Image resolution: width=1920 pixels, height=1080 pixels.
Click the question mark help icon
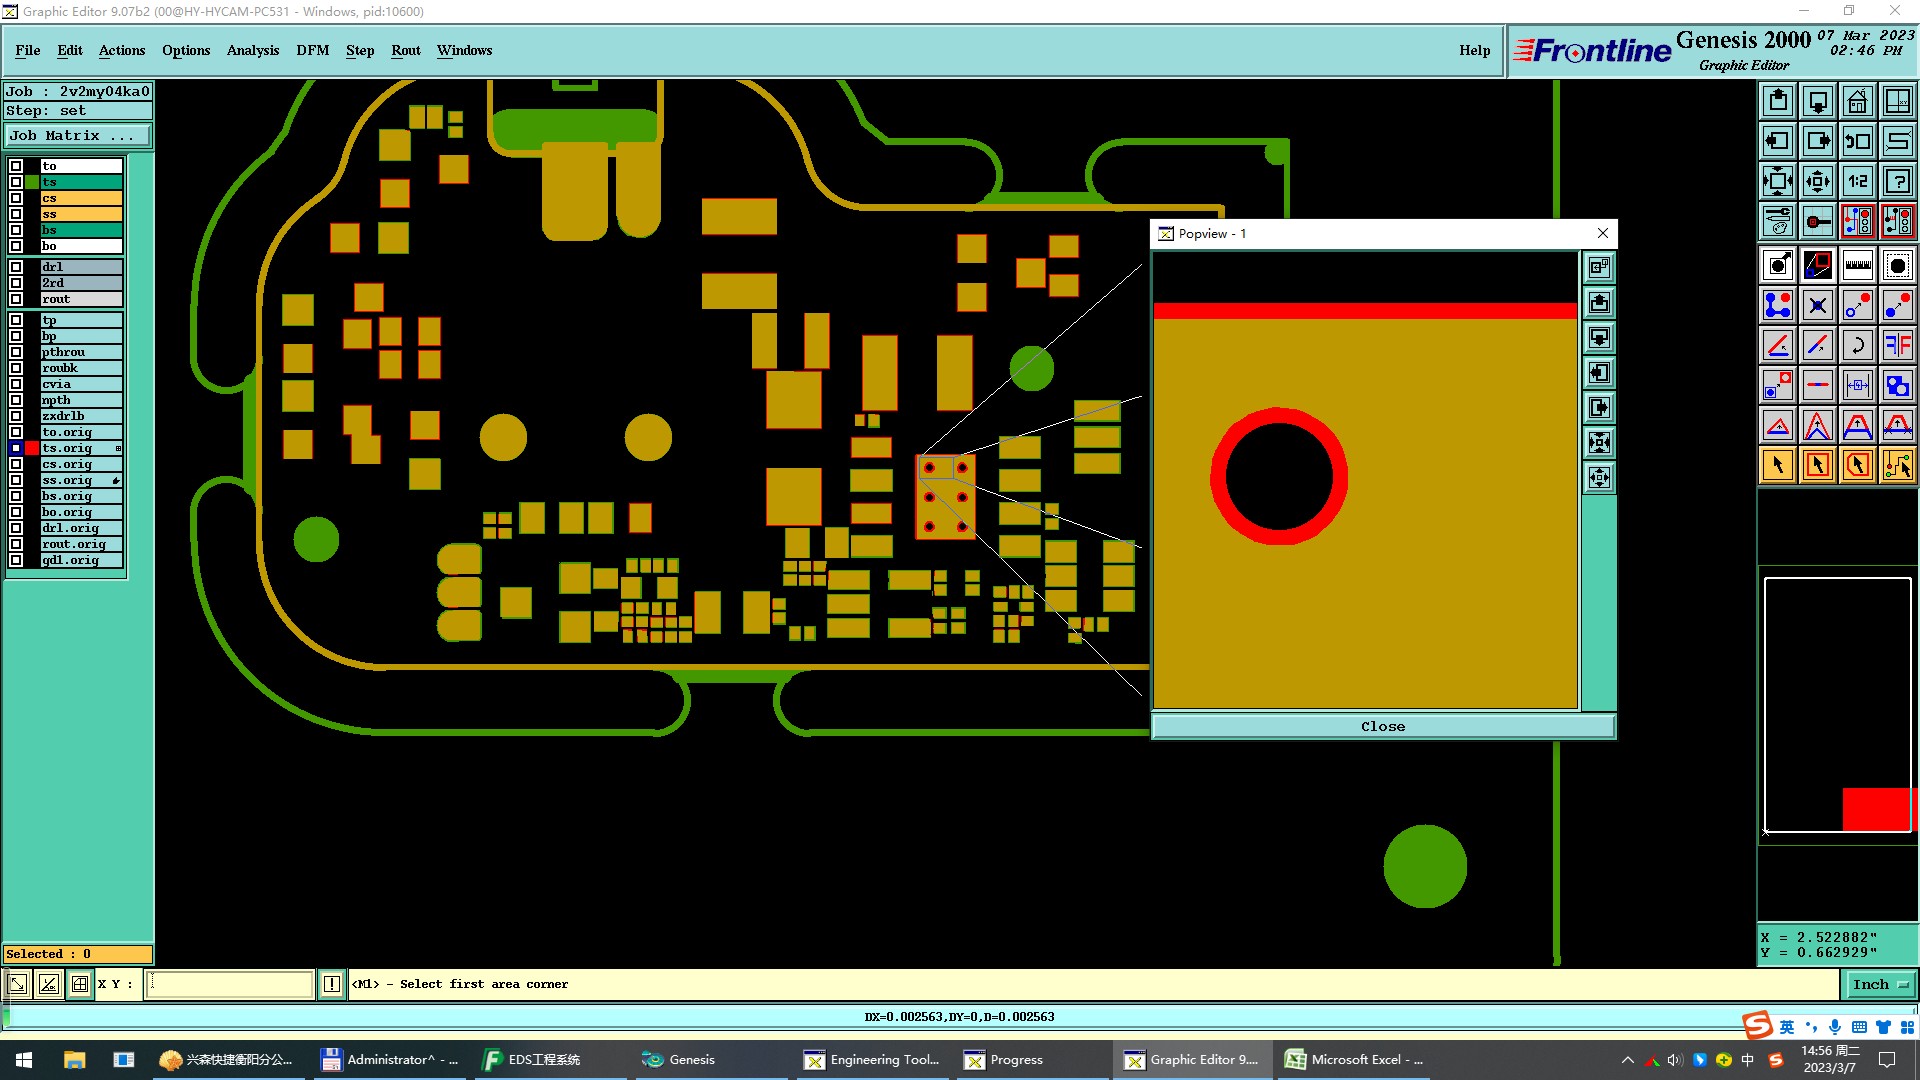tap(1897, 181)
